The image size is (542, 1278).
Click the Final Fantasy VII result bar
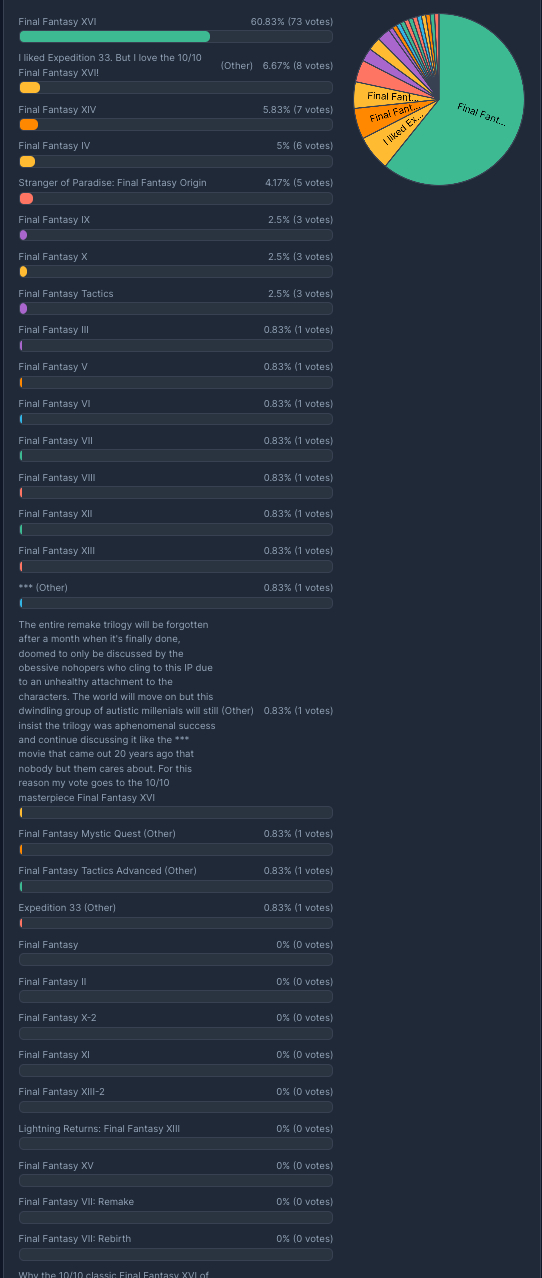pyautogui.click(x=176, y=456)
